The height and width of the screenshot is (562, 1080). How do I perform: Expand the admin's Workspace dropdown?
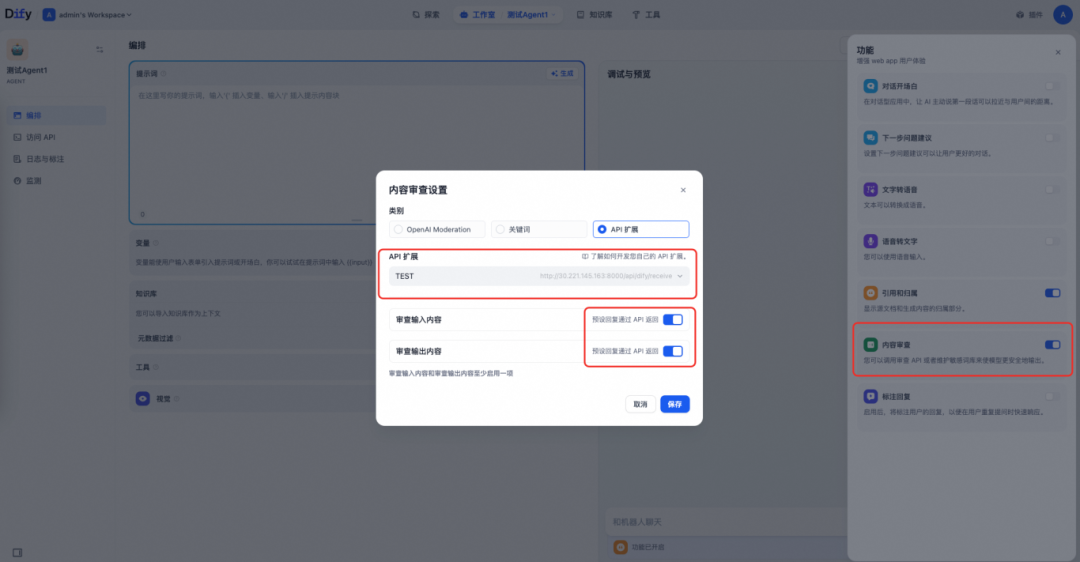(87, 14)
